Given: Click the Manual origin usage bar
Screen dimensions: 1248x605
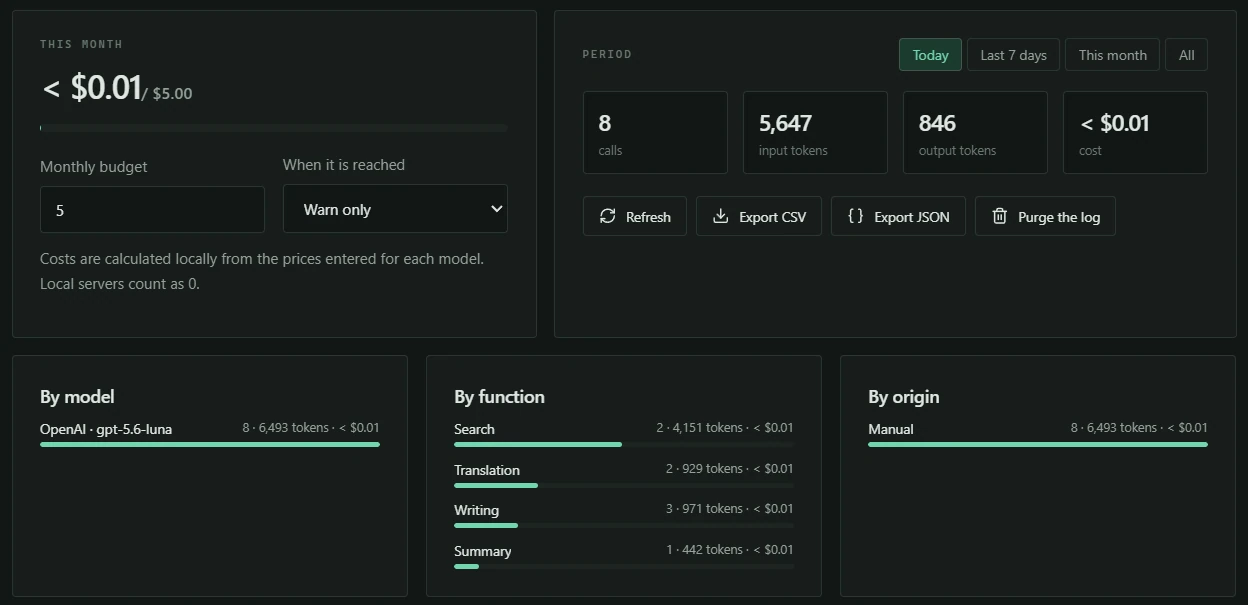Looking at the screenshot, I should (x=1038, y=444).
